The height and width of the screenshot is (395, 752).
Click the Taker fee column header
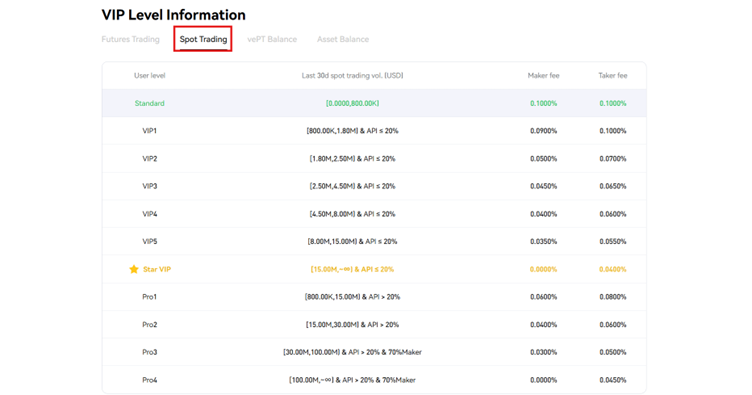[x=613, y=75]
